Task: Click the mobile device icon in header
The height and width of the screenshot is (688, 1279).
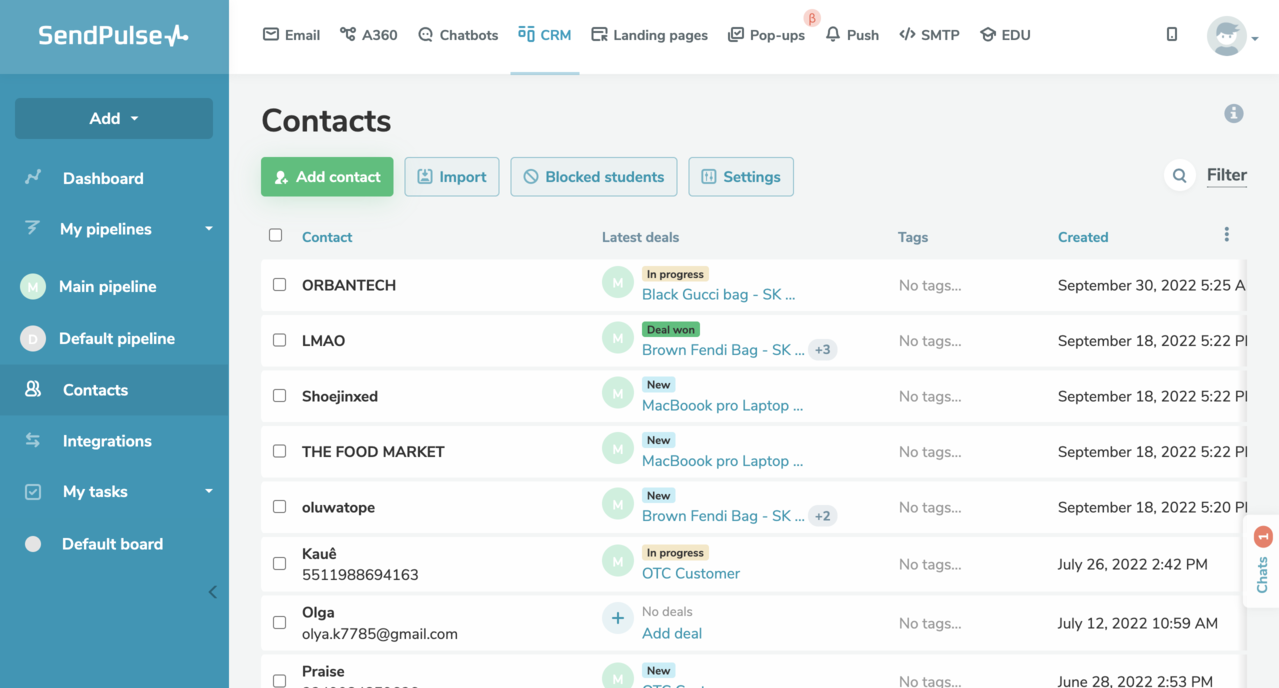Action: [x=1171, y=35]
